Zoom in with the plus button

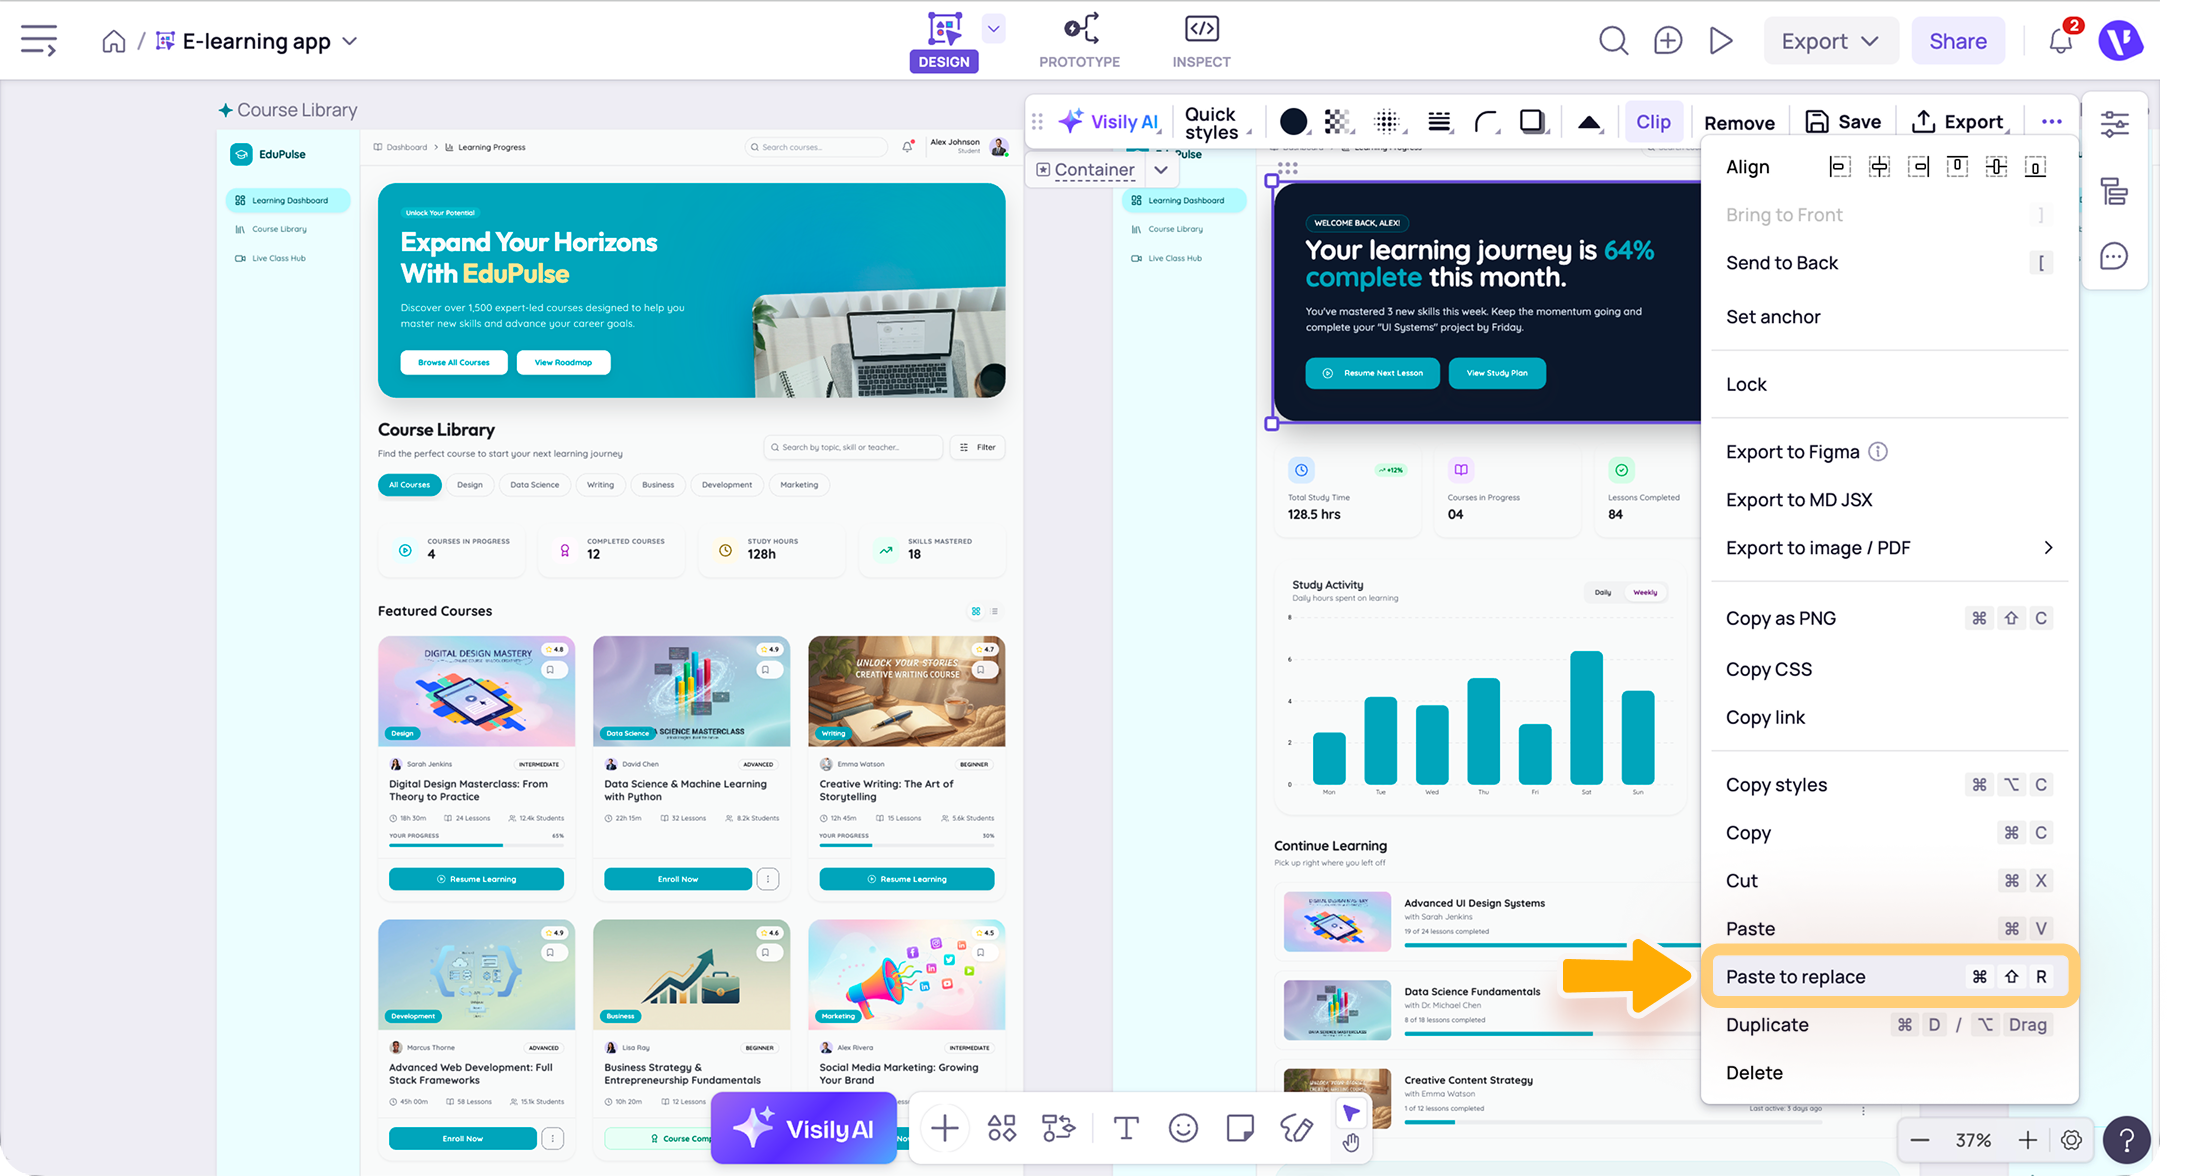coord(2027,1140)
